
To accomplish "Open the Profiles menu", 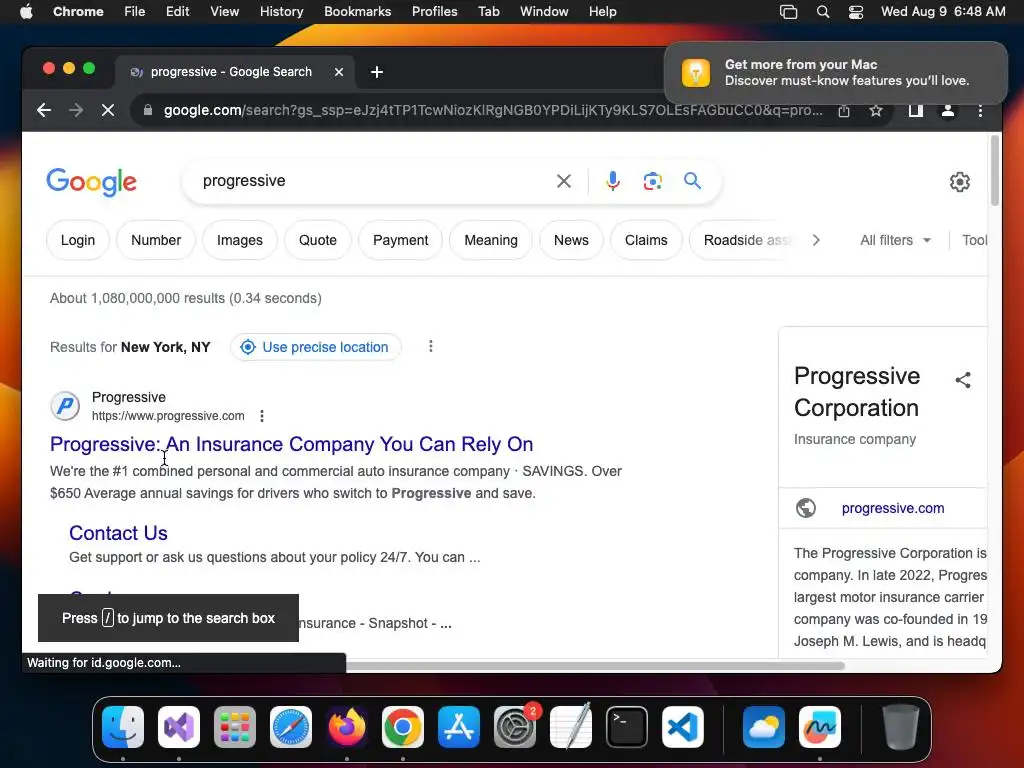I will pyautogui.click(x=434, y=12).
